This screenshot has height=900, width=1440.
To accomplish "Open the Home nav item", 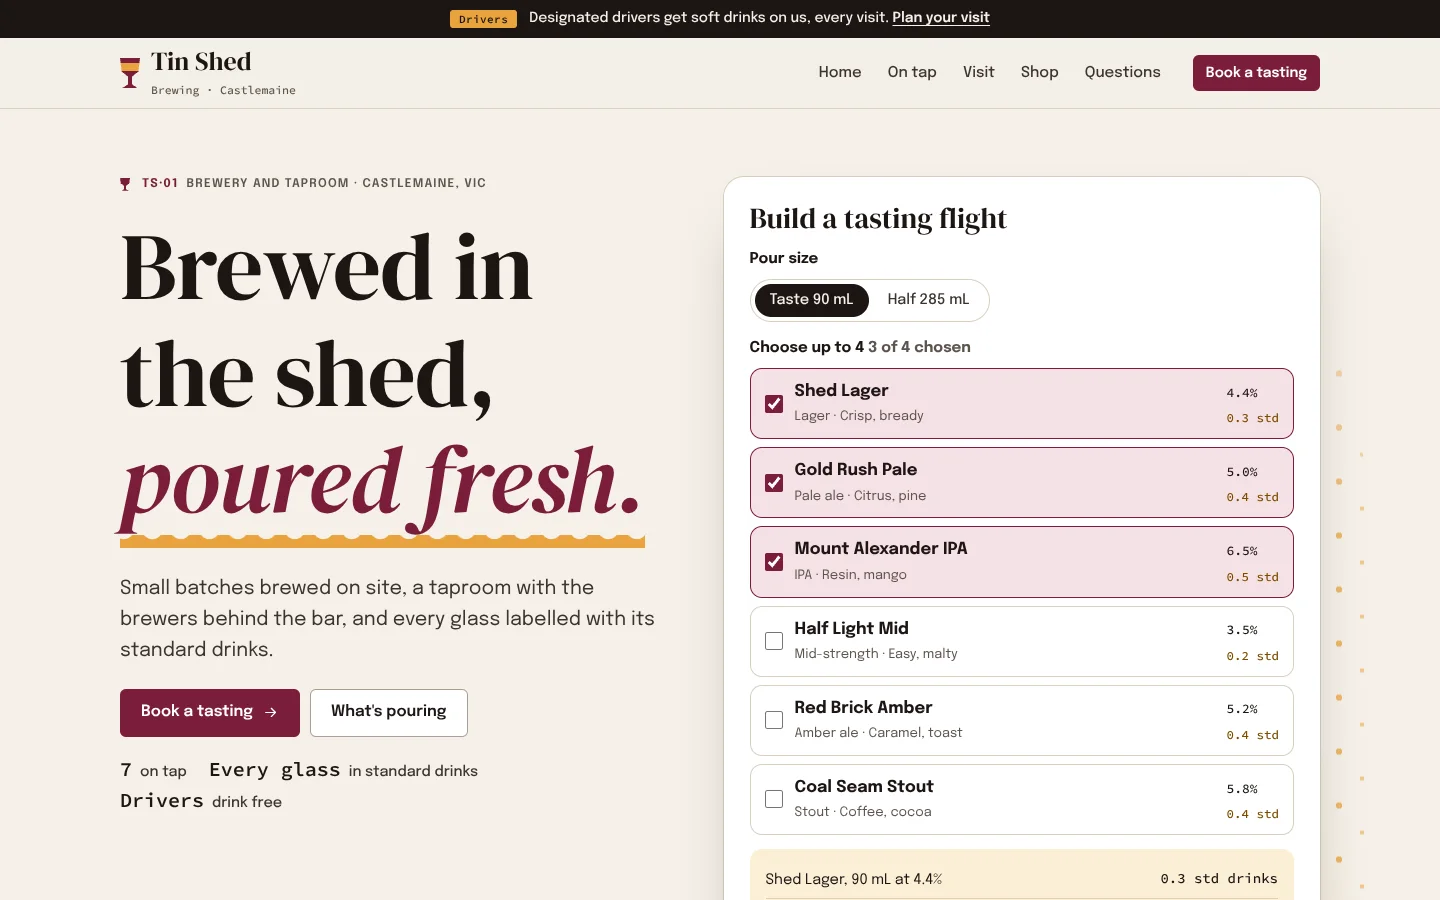I will click(x=840, y=72).
